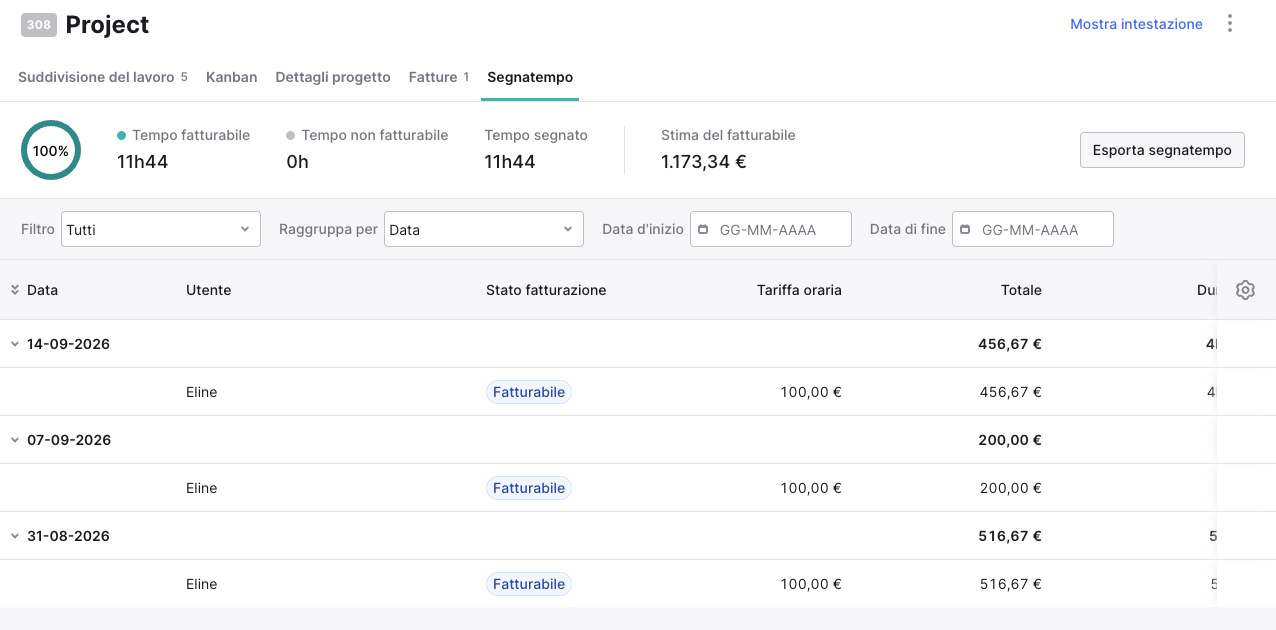Click the 308 project number badge
Screen dimensions: 1276x630
tap(39, 25)
